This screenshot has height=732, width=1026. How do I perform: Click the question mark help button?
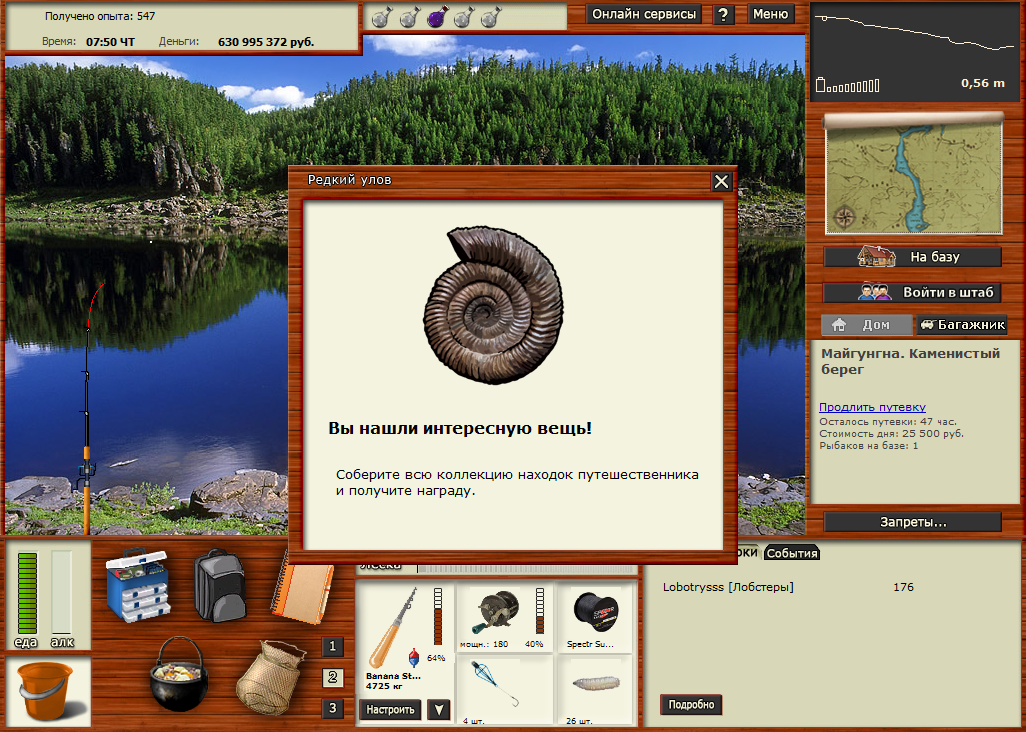(x=723, y=14)
